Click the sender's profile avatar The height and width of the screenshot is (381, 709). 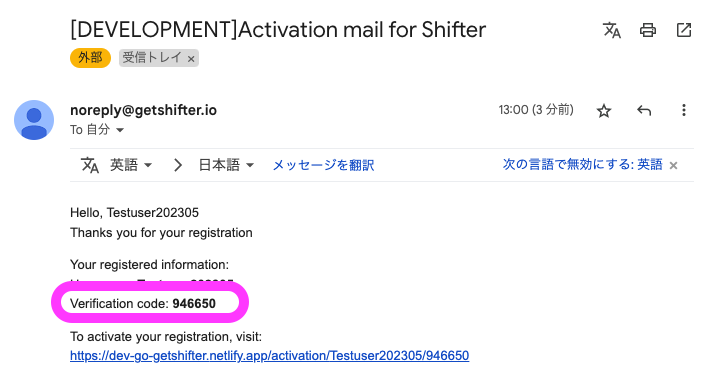[x=34, y=120]
